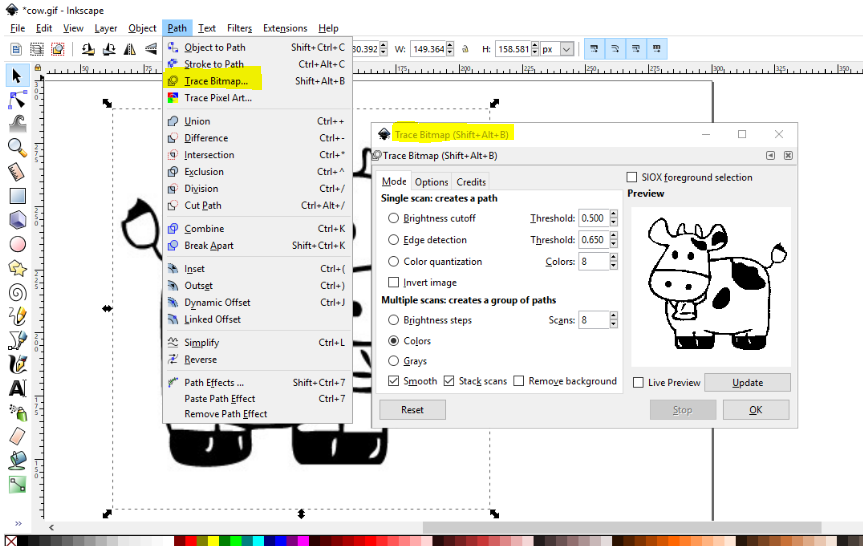Select the Text tool
Screen dimensions: 863x546
pos(18,388)
